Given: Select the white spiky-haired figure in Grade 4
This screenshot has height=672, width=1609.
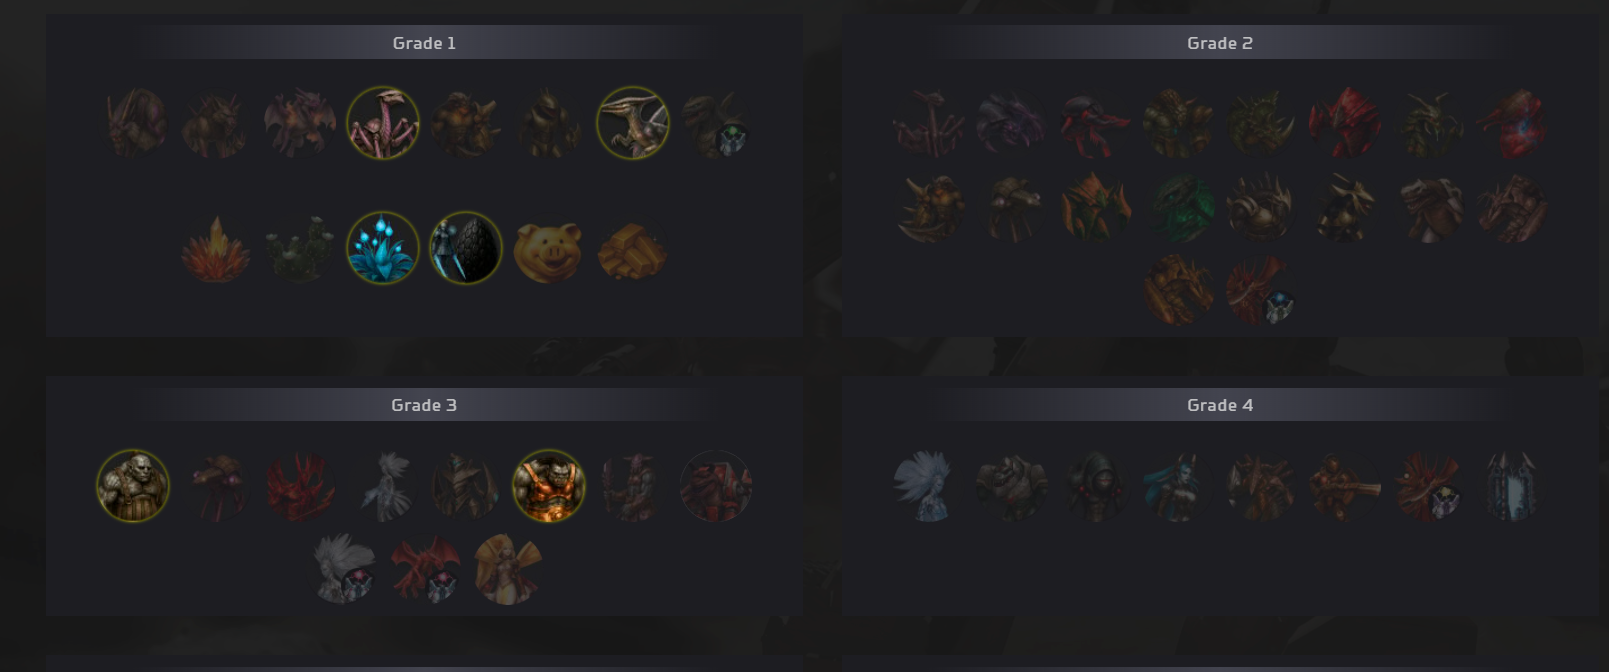Looking at the screenshot, I should 927,486.
